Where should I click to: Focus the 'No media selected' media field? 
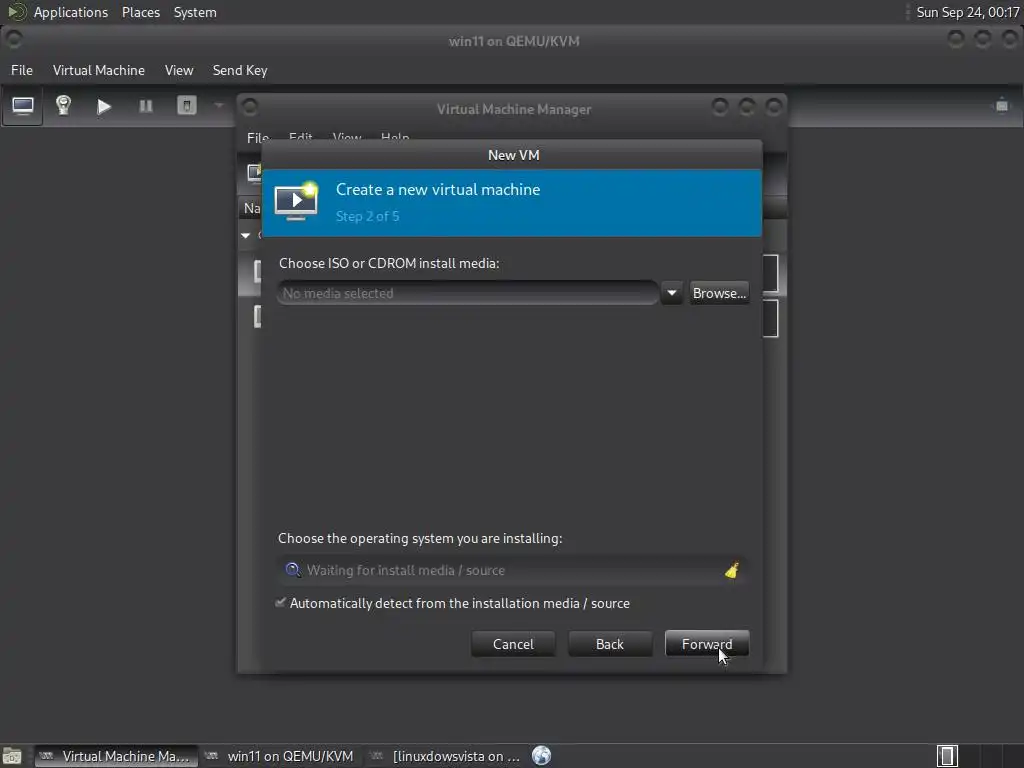[x=468, y=293]
